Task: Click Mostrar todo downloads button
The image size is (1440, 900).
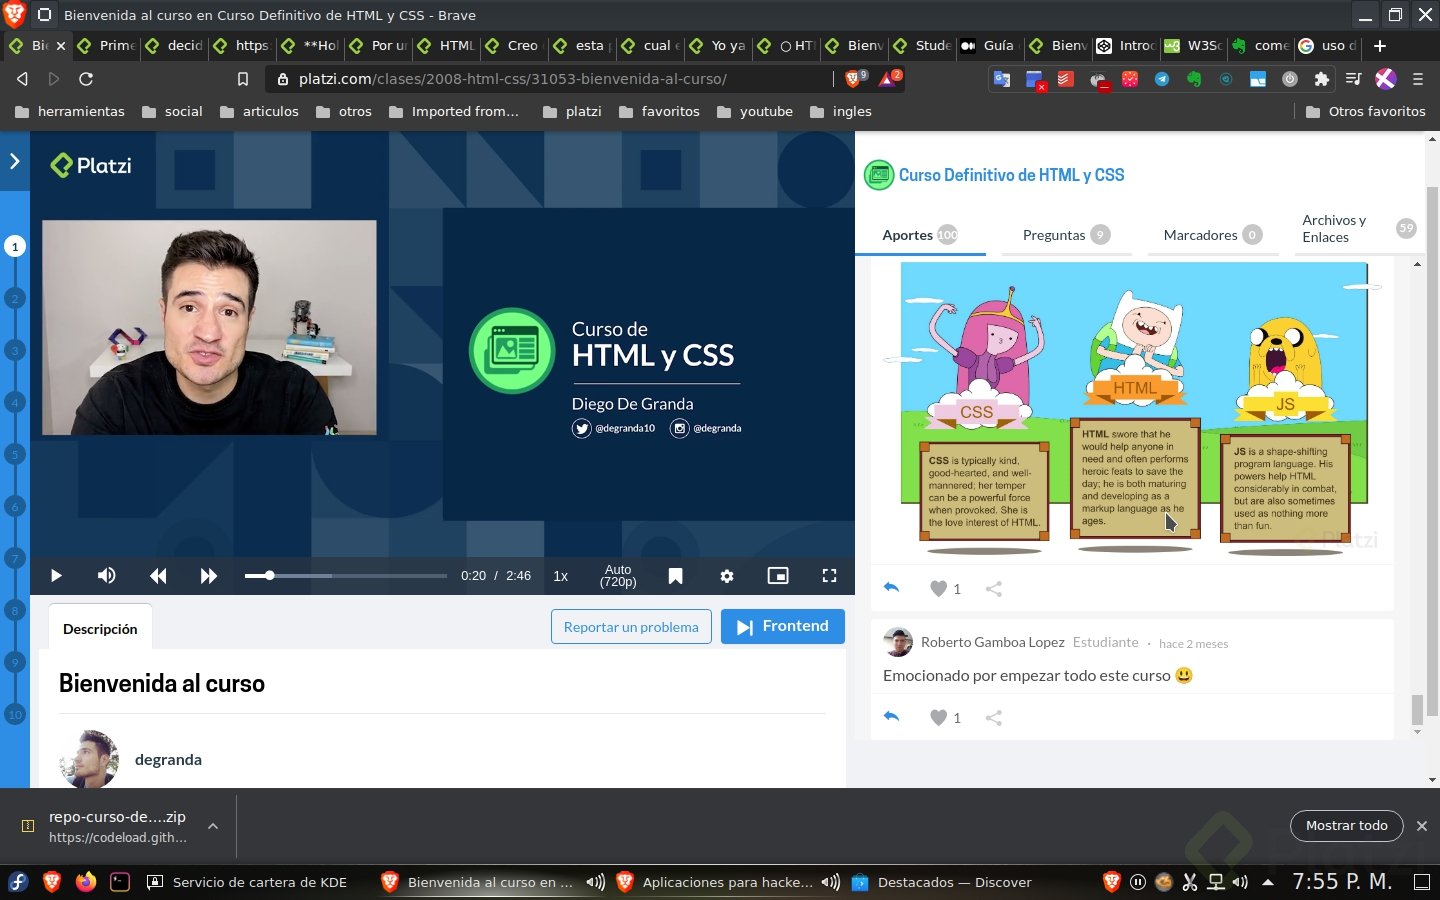Action: coord(1347,826)
